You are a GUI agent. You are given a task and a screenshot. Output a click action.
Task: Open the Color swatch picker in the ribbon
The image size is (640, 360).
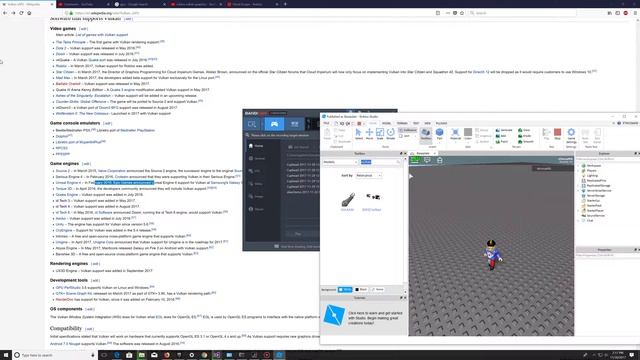pyautogui.click(x=468, y=134)
